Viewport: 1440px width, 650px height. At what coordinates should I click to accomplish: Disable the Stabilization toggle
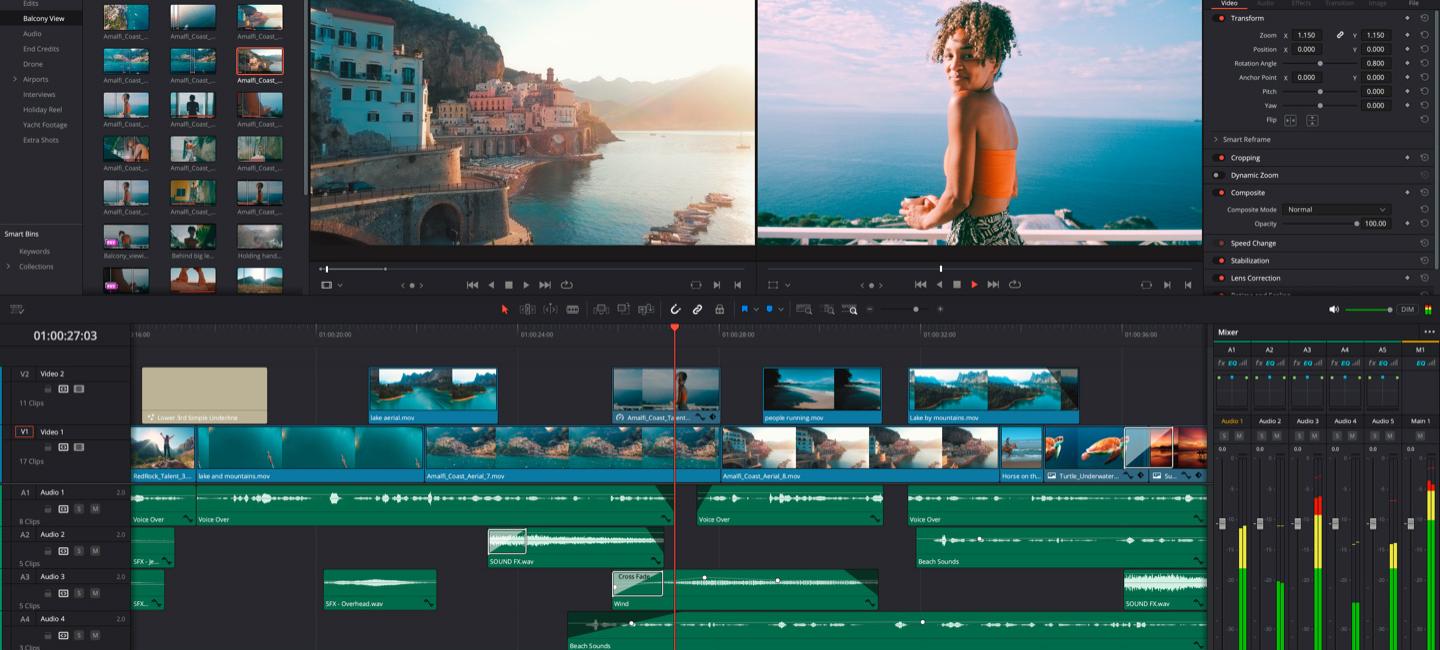1220,261
